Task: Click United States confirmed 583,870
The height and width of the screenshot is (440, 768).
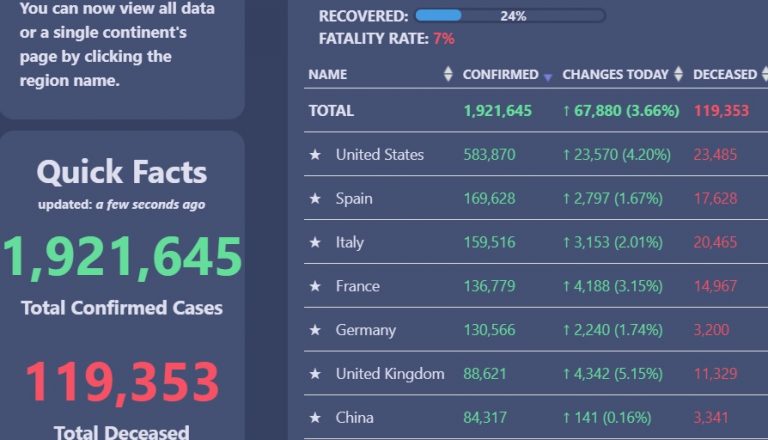Action: (x=489, y=155)
